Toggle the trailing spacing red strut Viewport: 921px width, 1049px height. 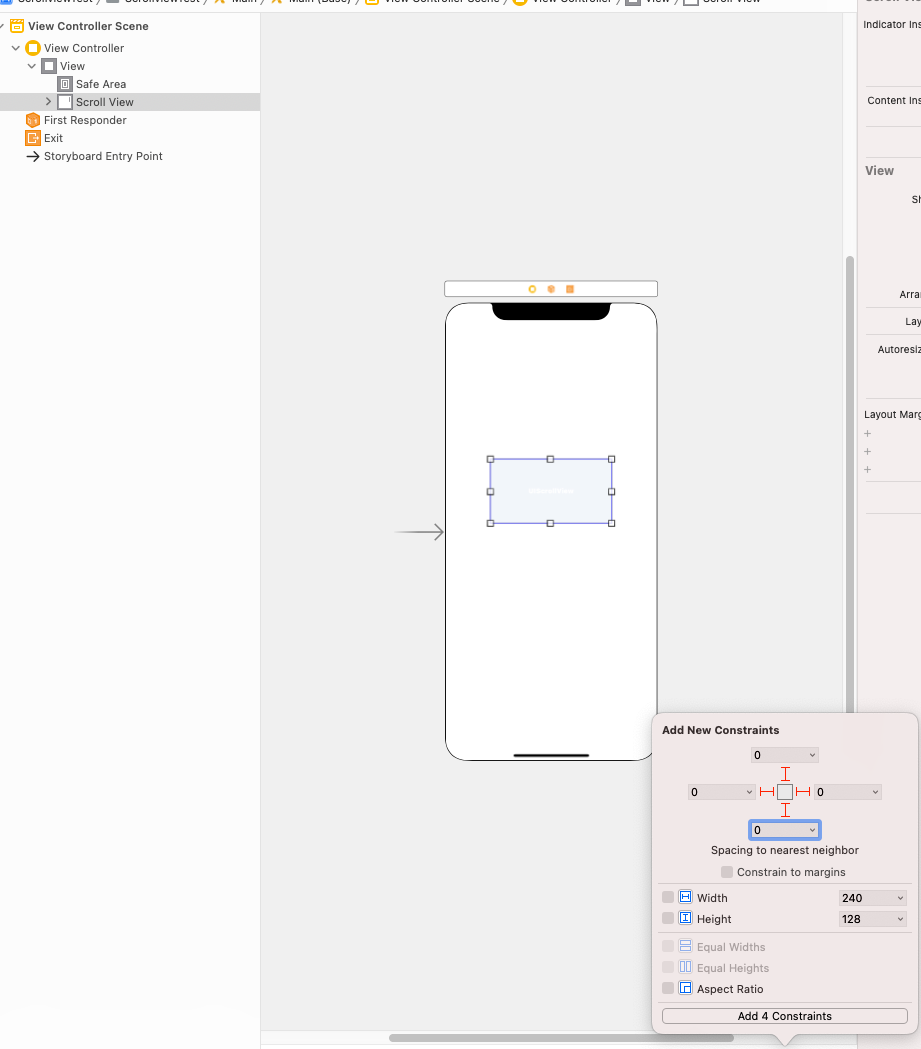tap(803, 792)
